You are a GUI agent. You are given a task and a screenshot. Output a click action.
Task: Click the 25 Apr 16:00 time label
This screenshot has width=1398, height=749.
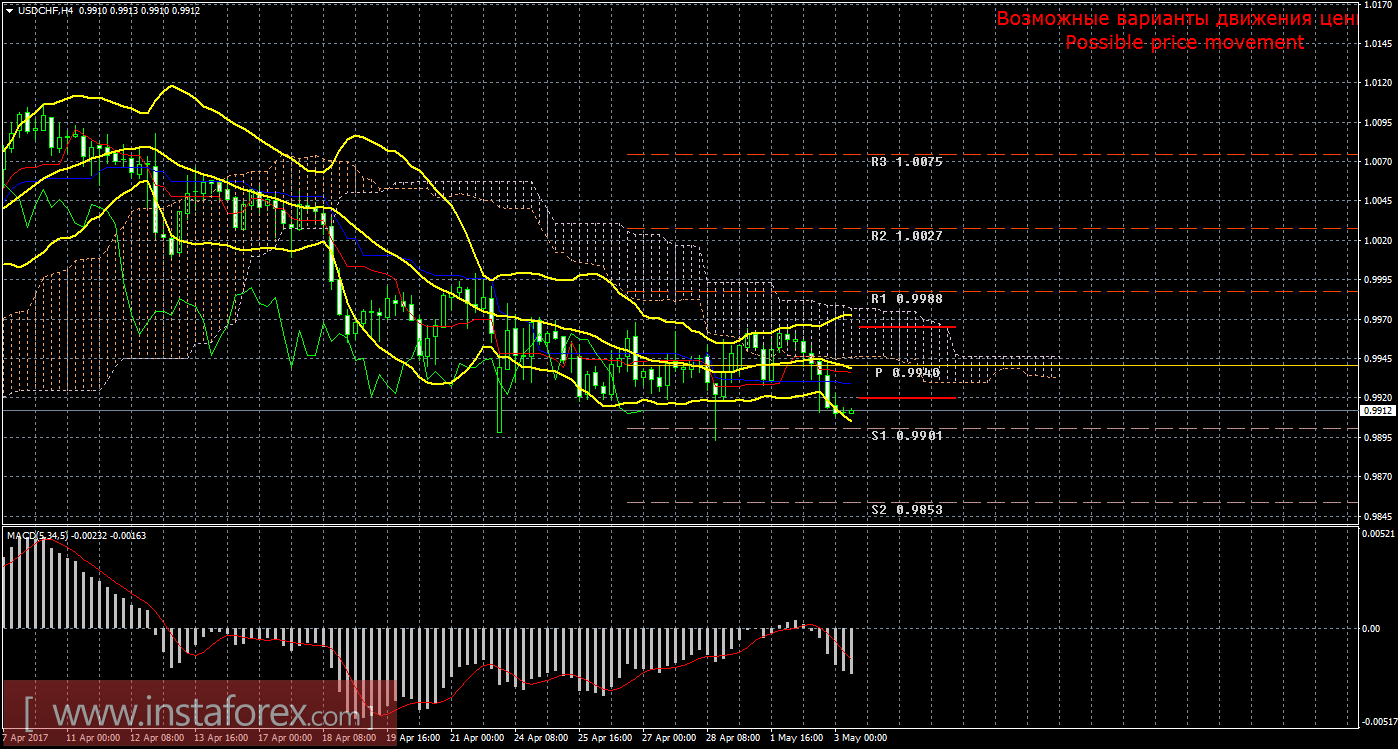point(605,738)
